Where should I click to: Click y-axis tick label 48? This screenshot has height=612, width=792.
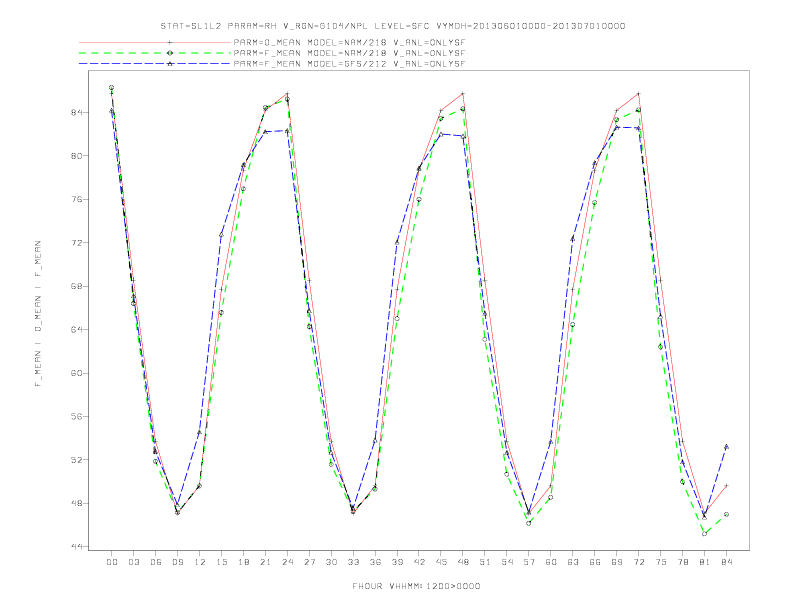(76, 503)
